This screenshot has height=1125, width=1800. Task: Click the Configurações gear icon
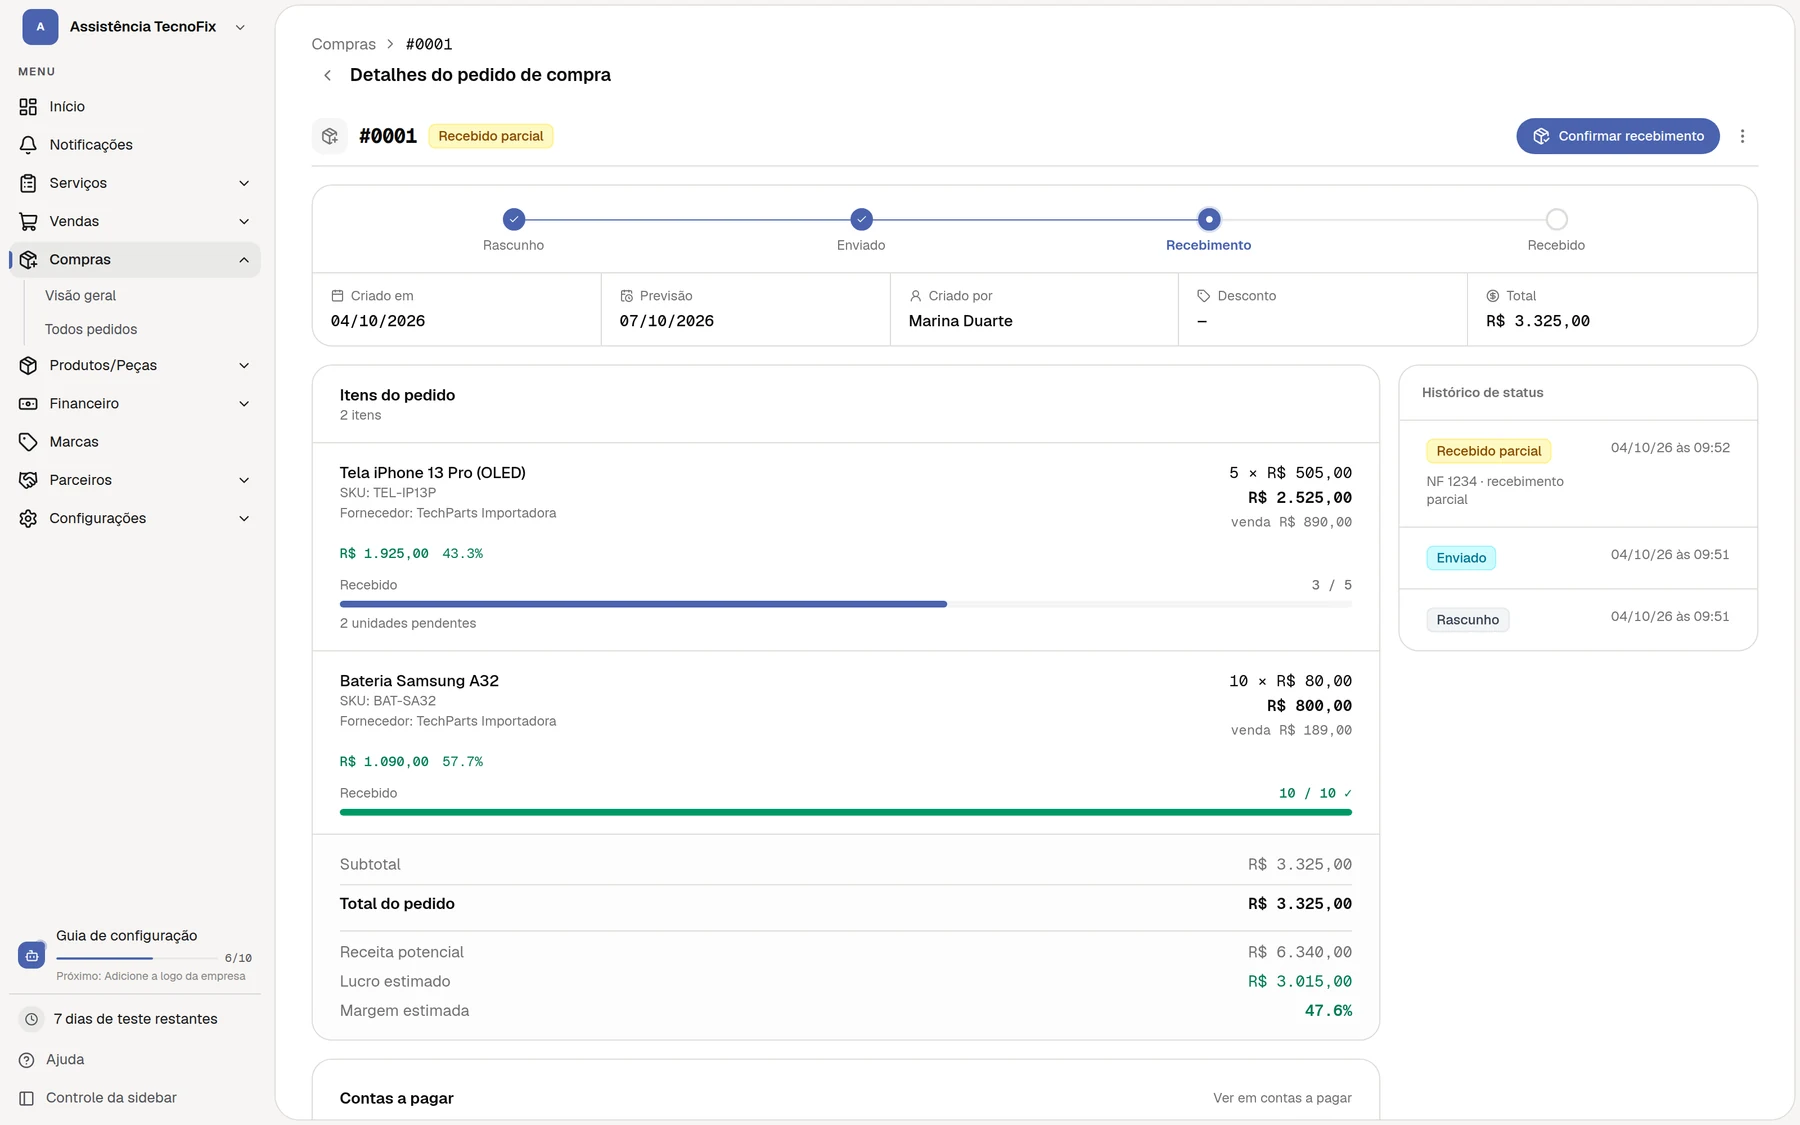[x=28, y=518]
